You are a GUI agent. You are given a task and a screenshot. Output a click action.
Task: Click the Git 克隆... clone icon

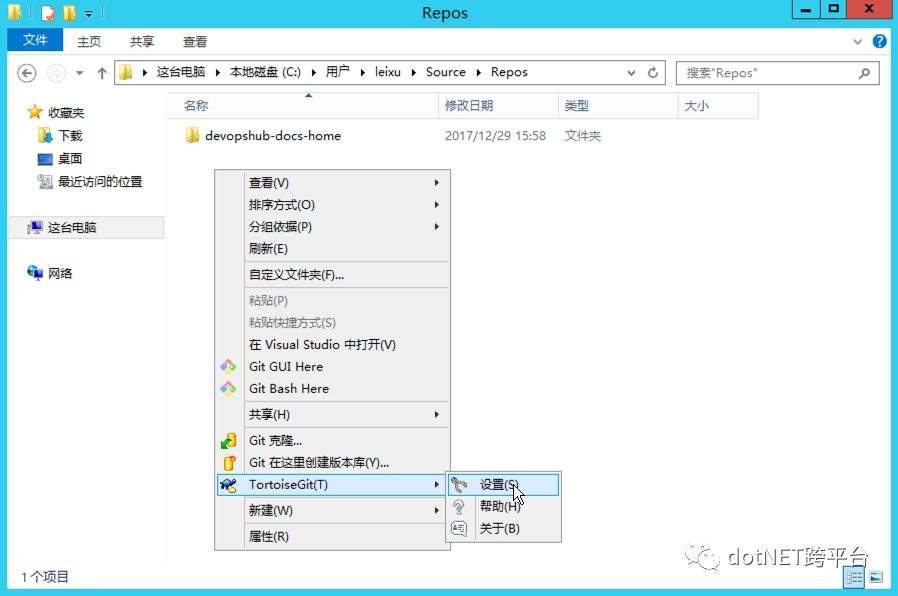[x=229, y=441]
